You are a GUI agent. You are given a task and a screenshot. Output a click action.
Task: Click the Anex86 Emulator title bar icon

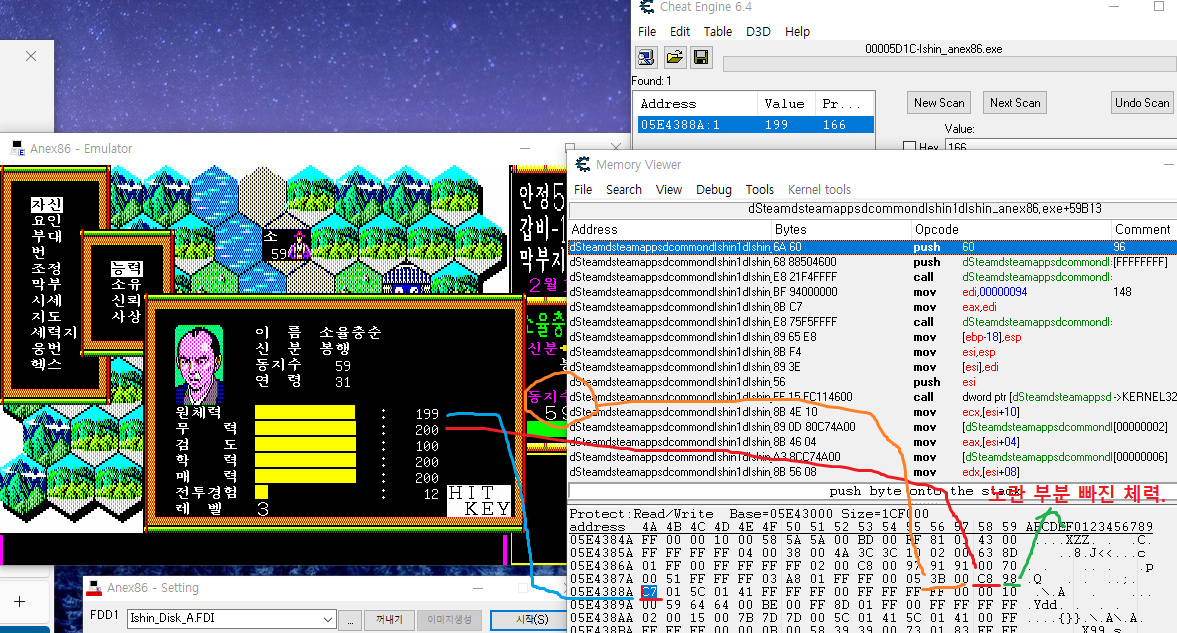coord(17,149)
